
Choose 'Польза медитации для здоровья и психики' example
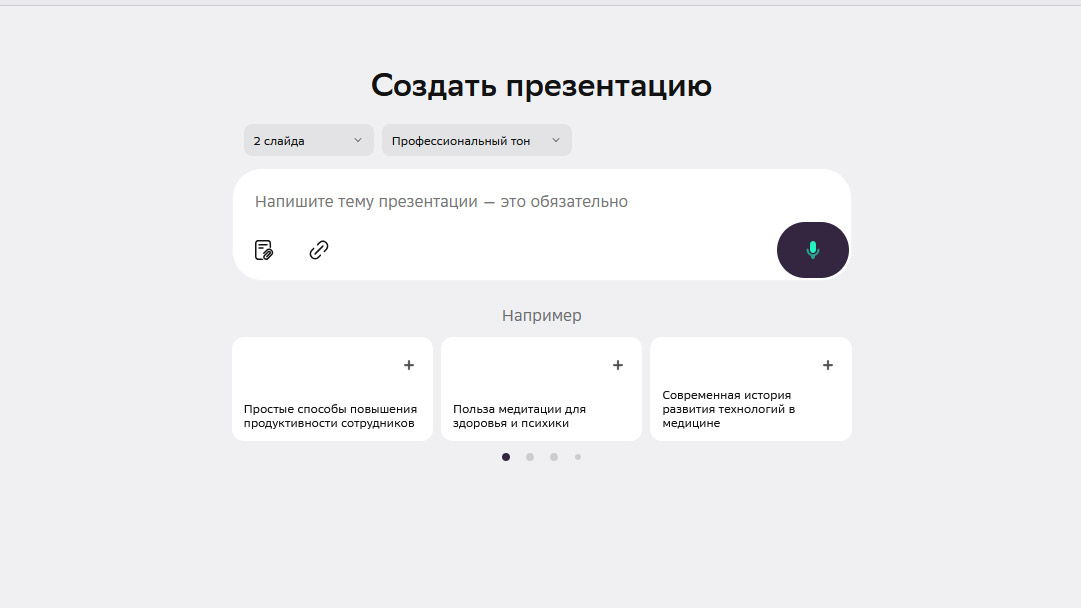[520, 415]
